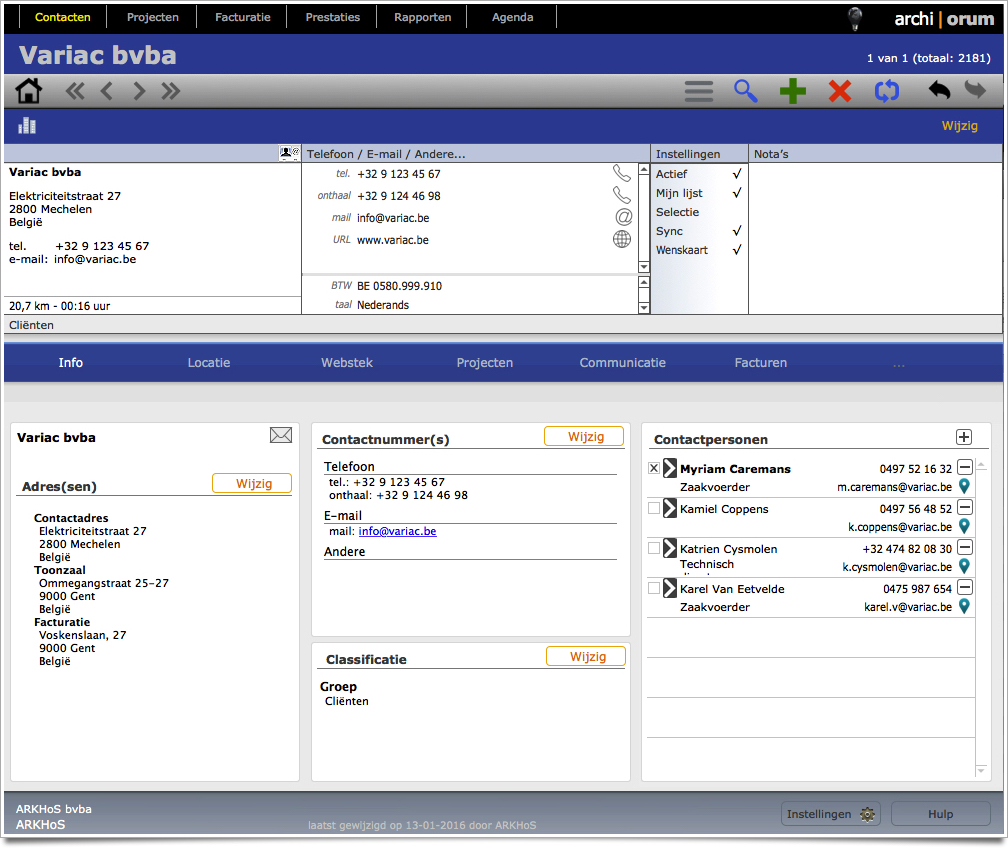Open the info@variac.be mail link
The width and height of the screenshot is (1008, 848).
[397, 531]
